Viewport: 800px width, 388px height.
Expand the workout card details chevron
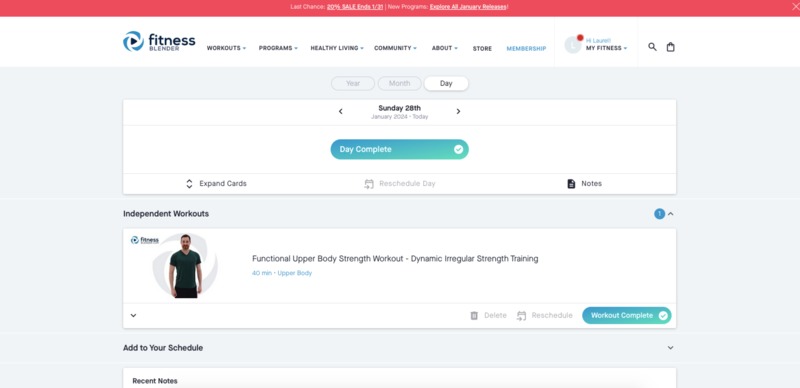[x=133, y=316]
